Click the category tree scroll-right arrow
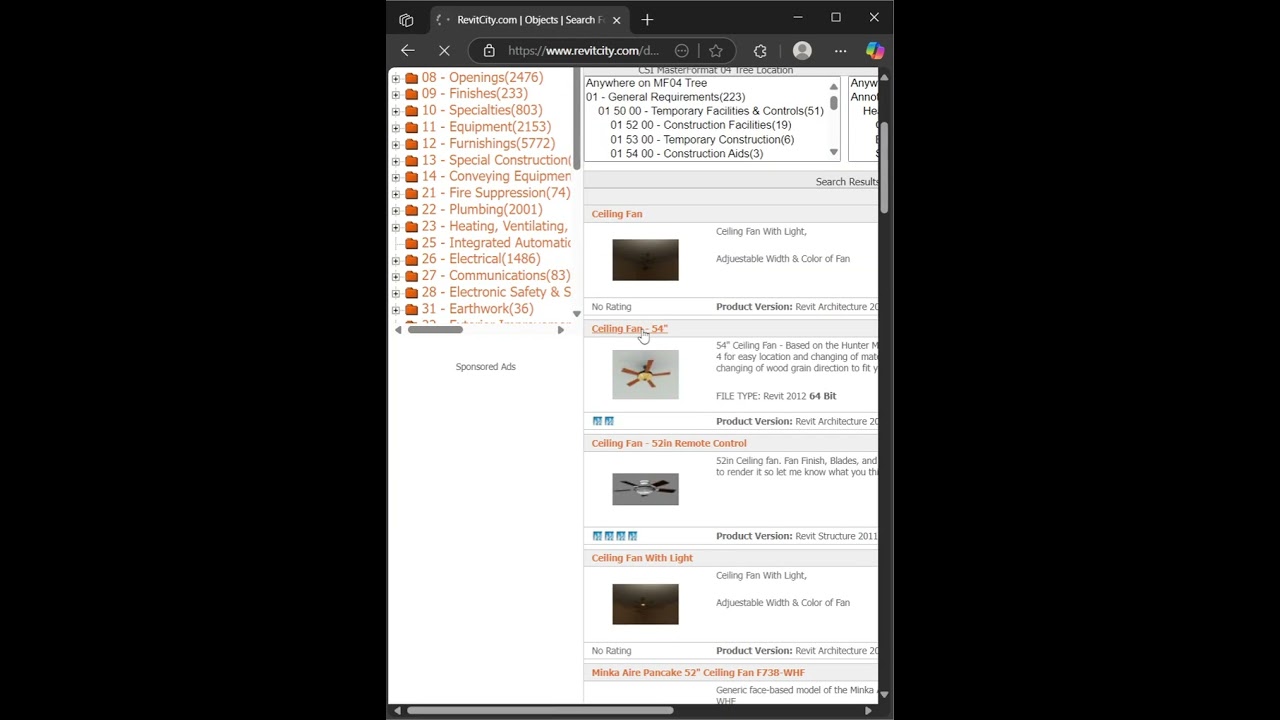This screenshot has height=720, width=1280. (561, 329)
